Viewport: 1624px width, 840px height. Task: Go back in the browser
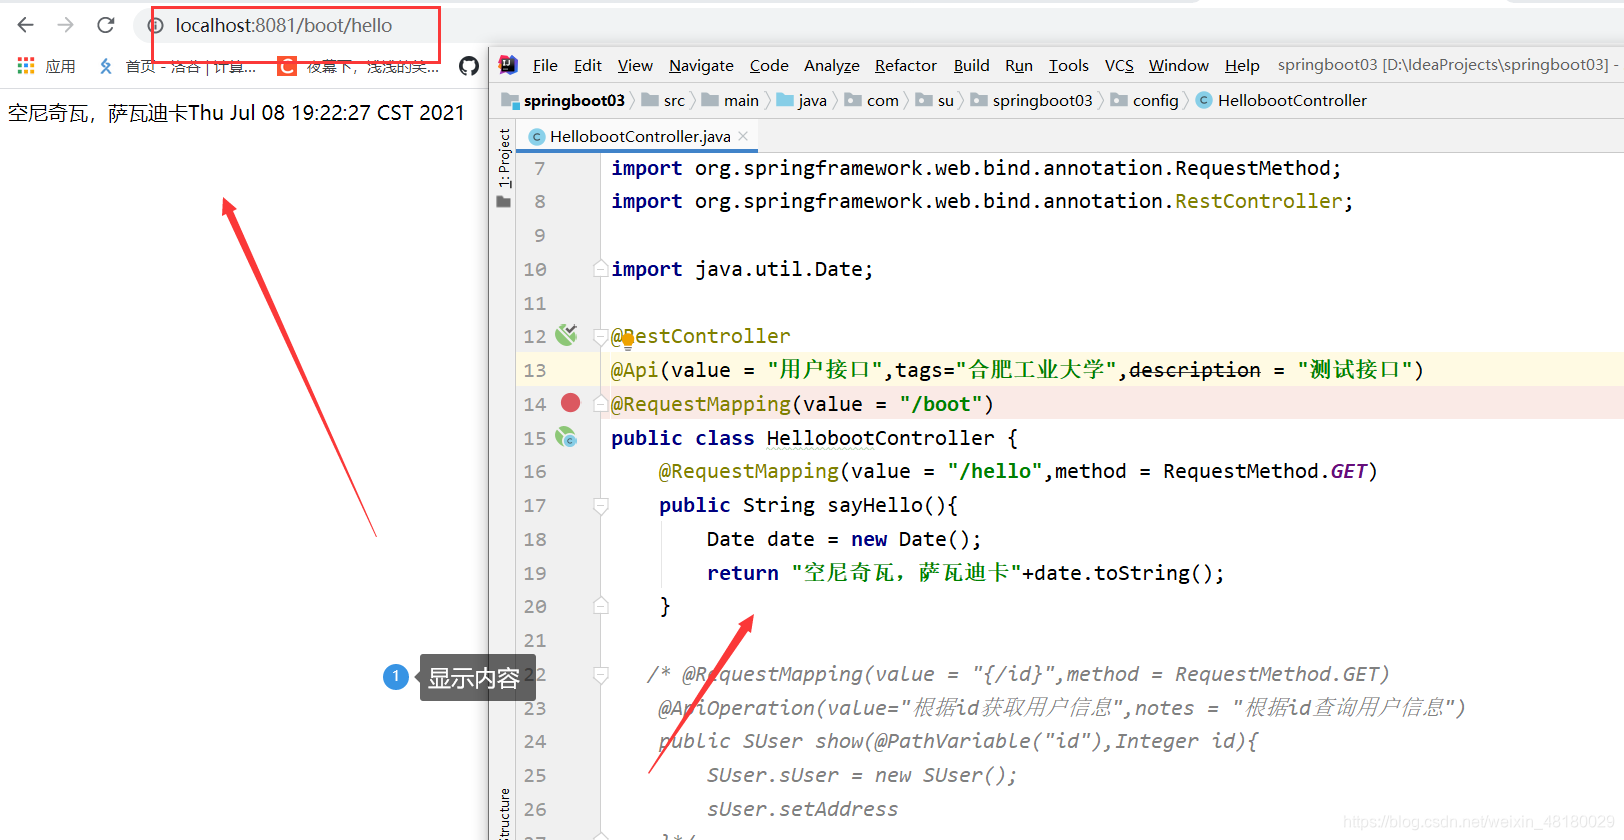26,25
